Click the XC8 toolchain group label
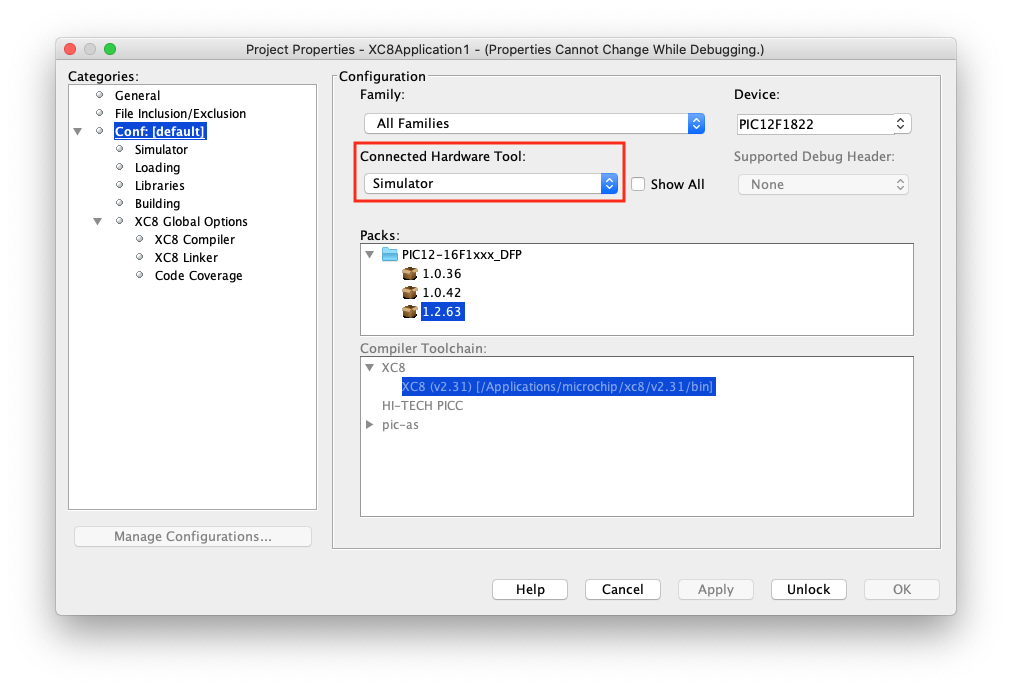1012x689 pixels. click(393, 367)
